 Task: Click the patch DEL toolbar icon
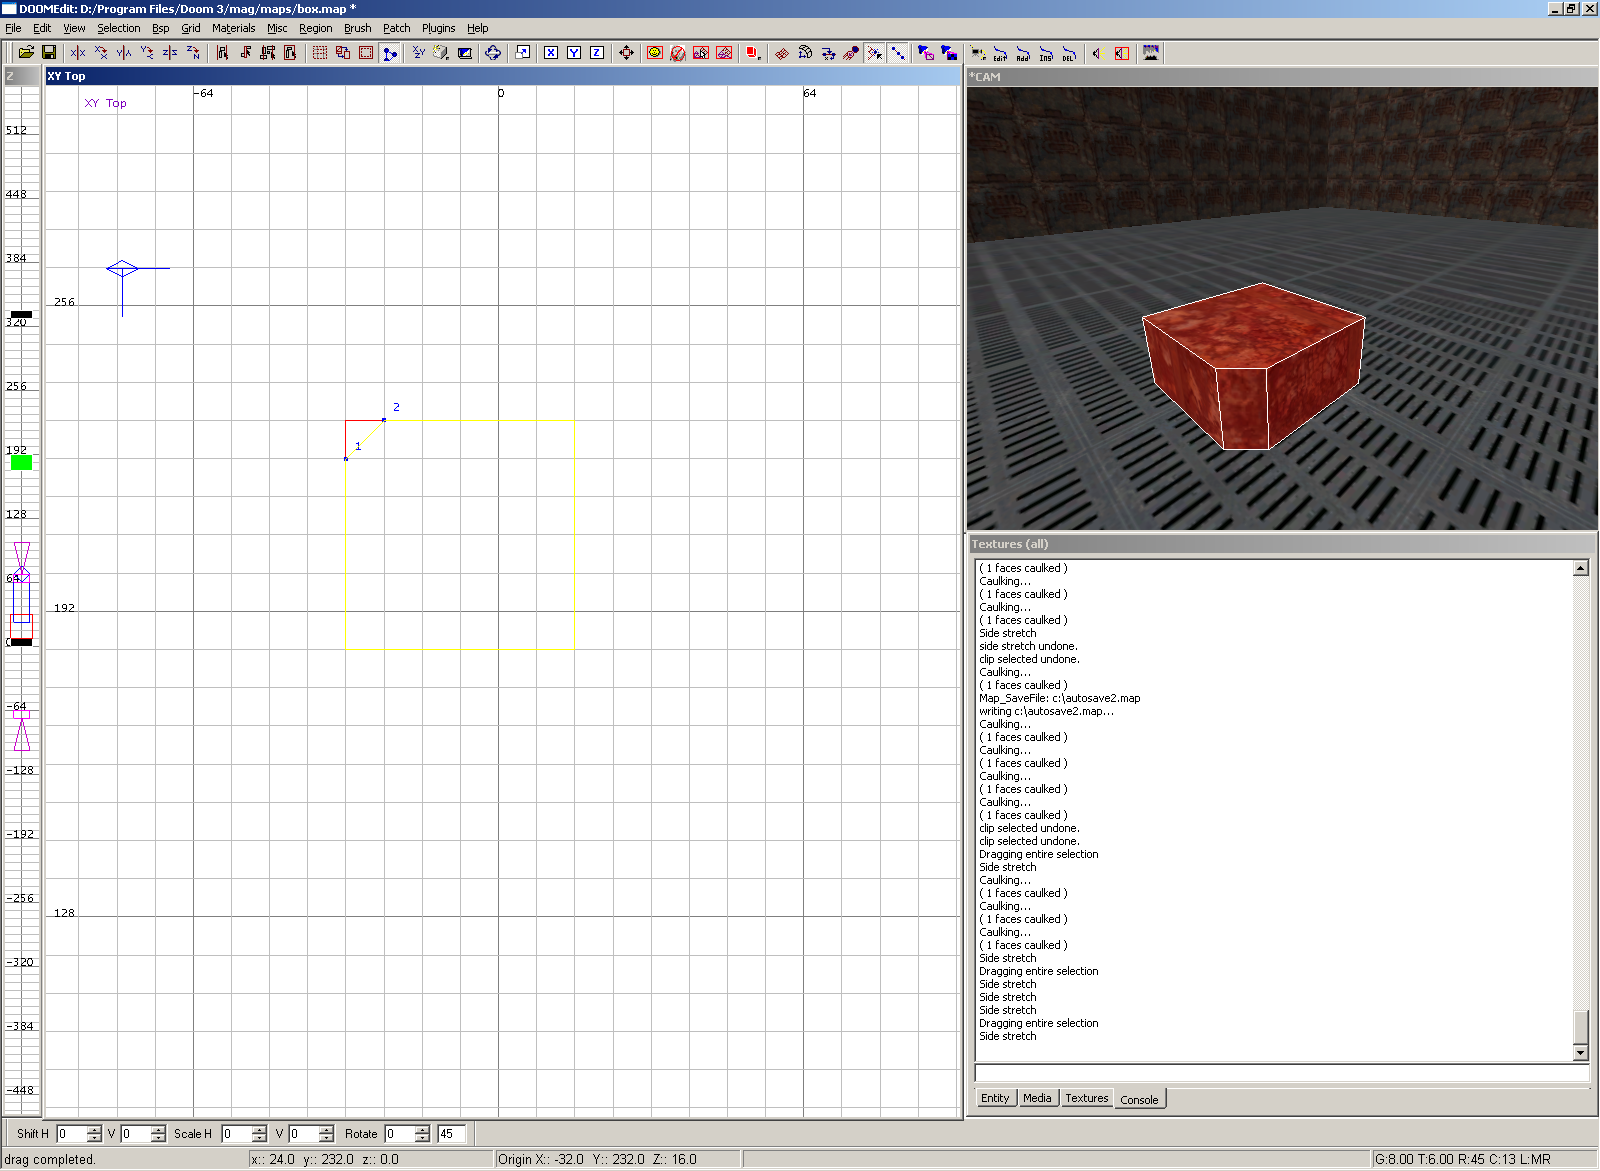pos(1069,53)
